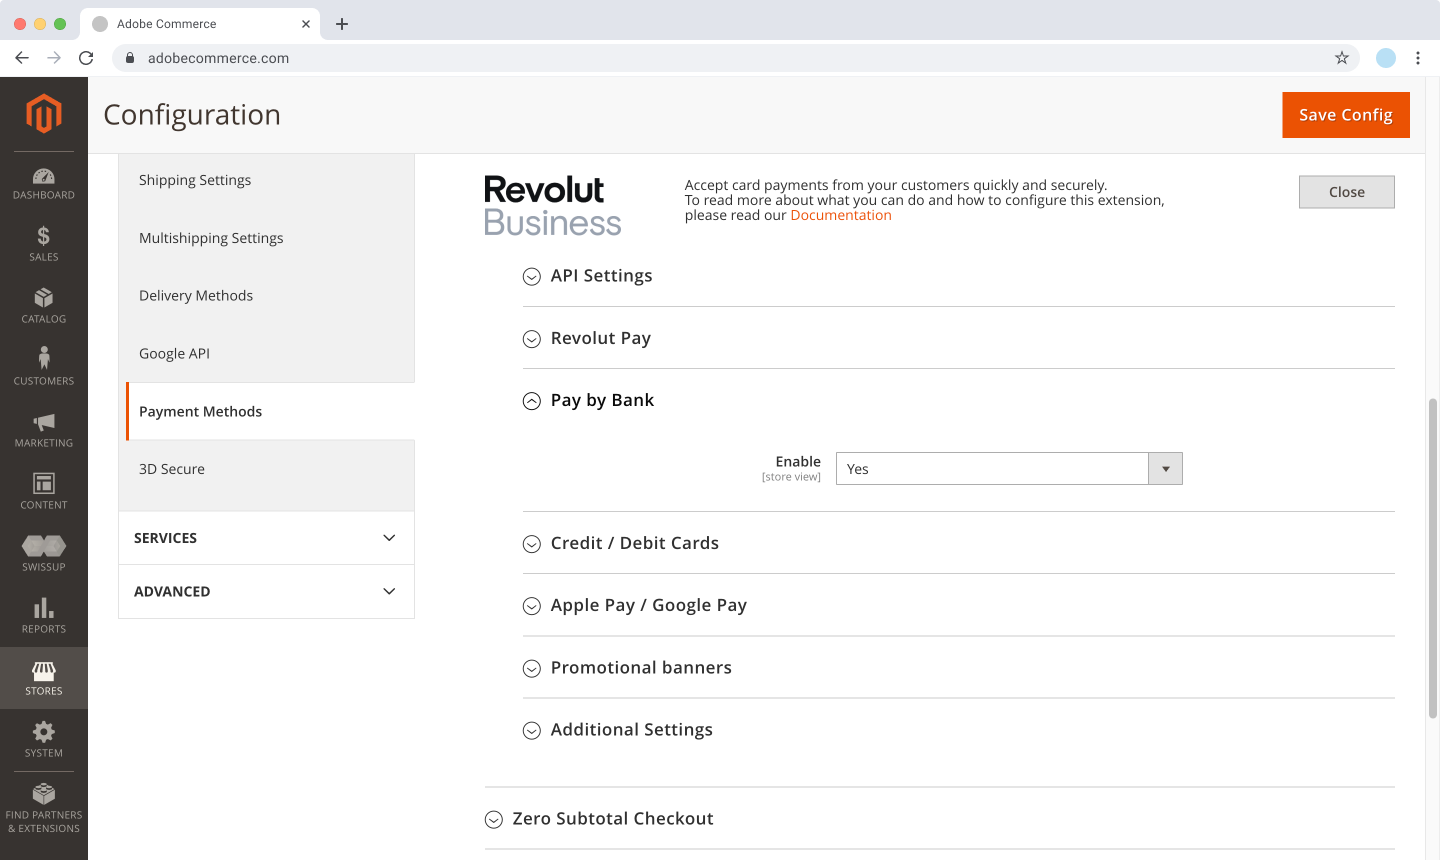Expand the Advanced section

(x=266, y=592)
